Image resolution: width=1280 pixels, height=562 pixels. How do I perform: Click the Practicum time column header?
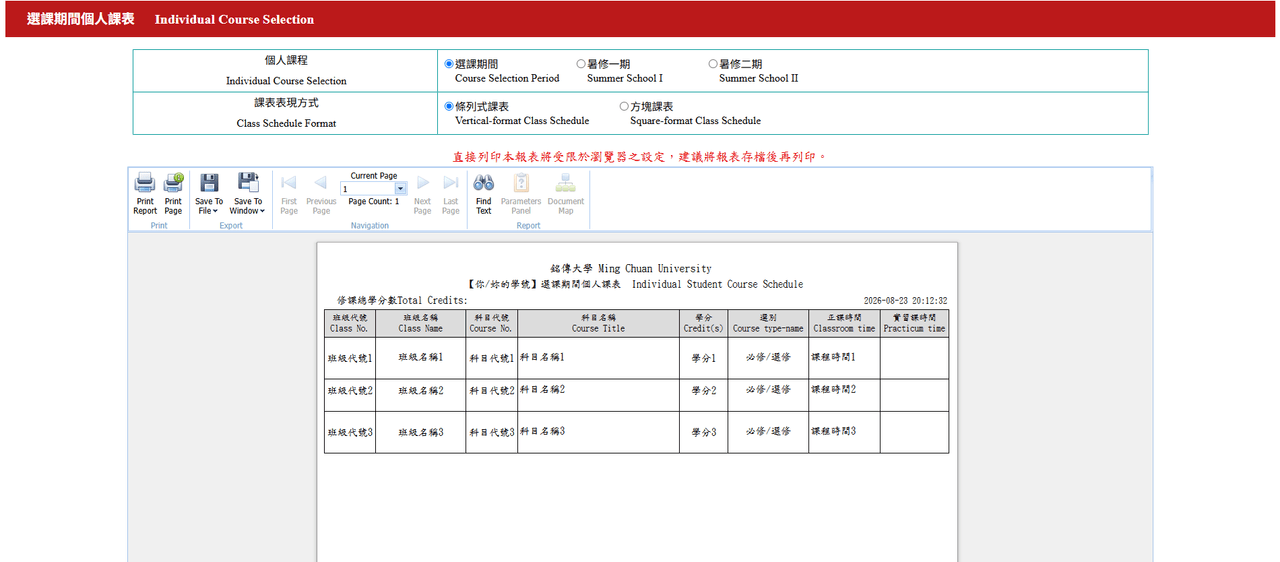(x=914, y=323)
